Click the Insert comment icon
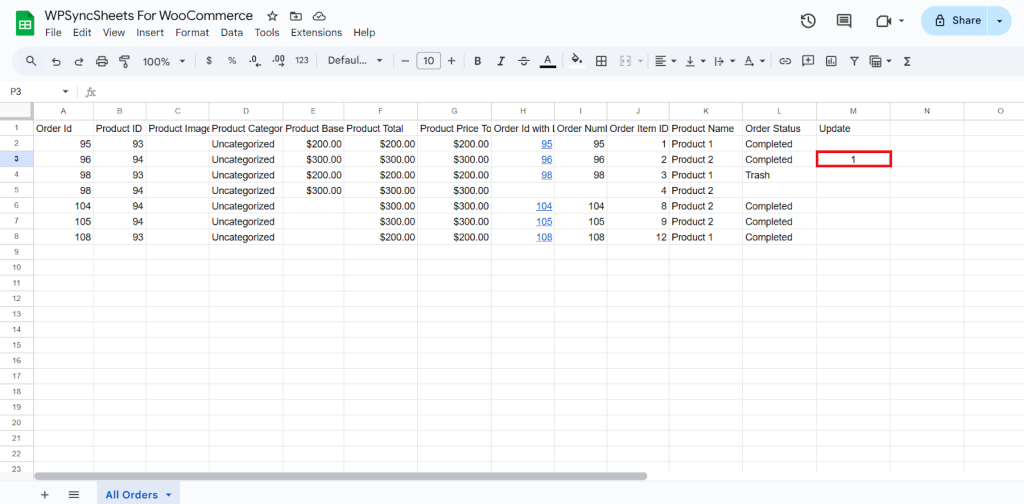This screenshot has height=504, width=1024. (808, 61)
